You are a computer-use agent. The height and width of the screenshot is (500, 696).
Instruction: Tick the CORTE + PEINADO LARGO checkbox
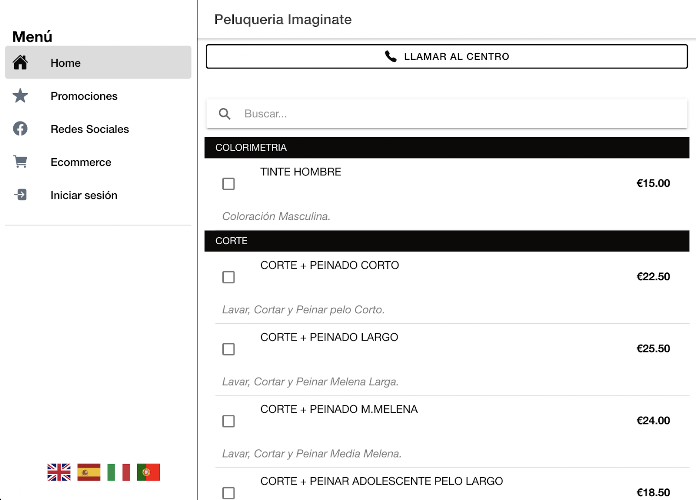pyautogui.click(x=229, y=349)
